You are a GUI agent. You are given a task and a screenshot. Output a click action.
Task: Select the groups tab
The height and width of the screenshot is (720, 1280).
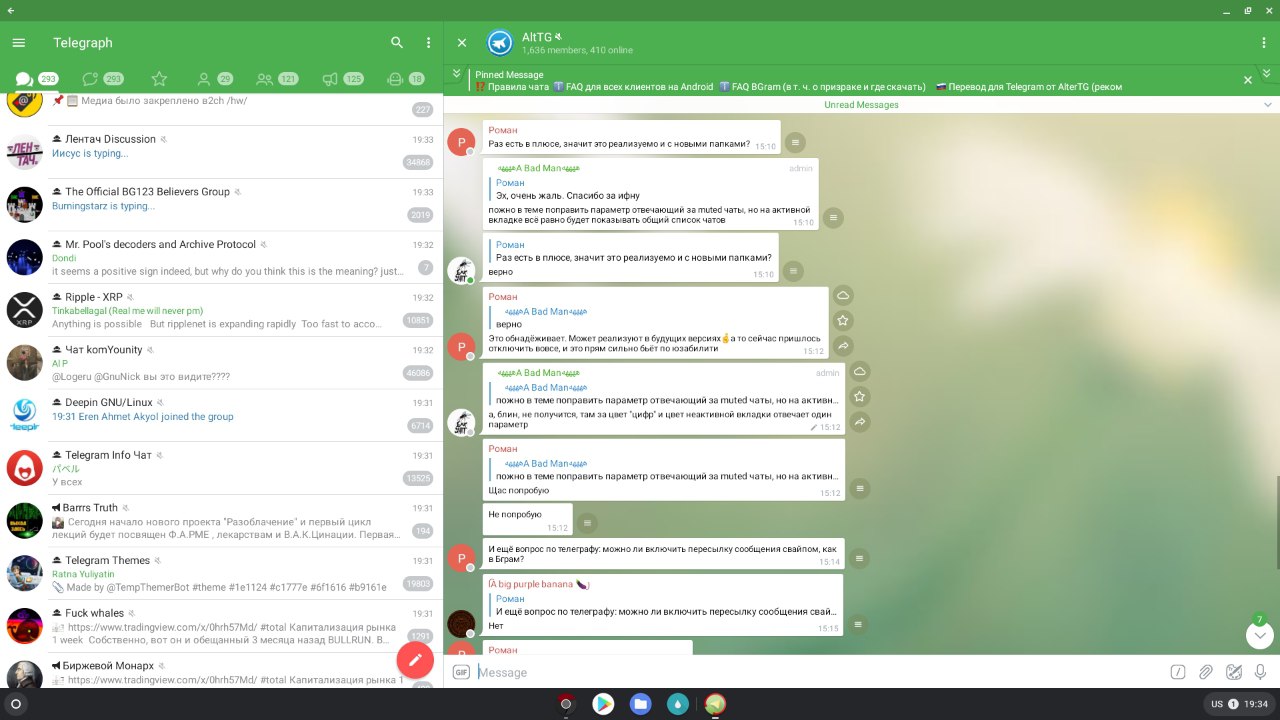pos(277,79)
